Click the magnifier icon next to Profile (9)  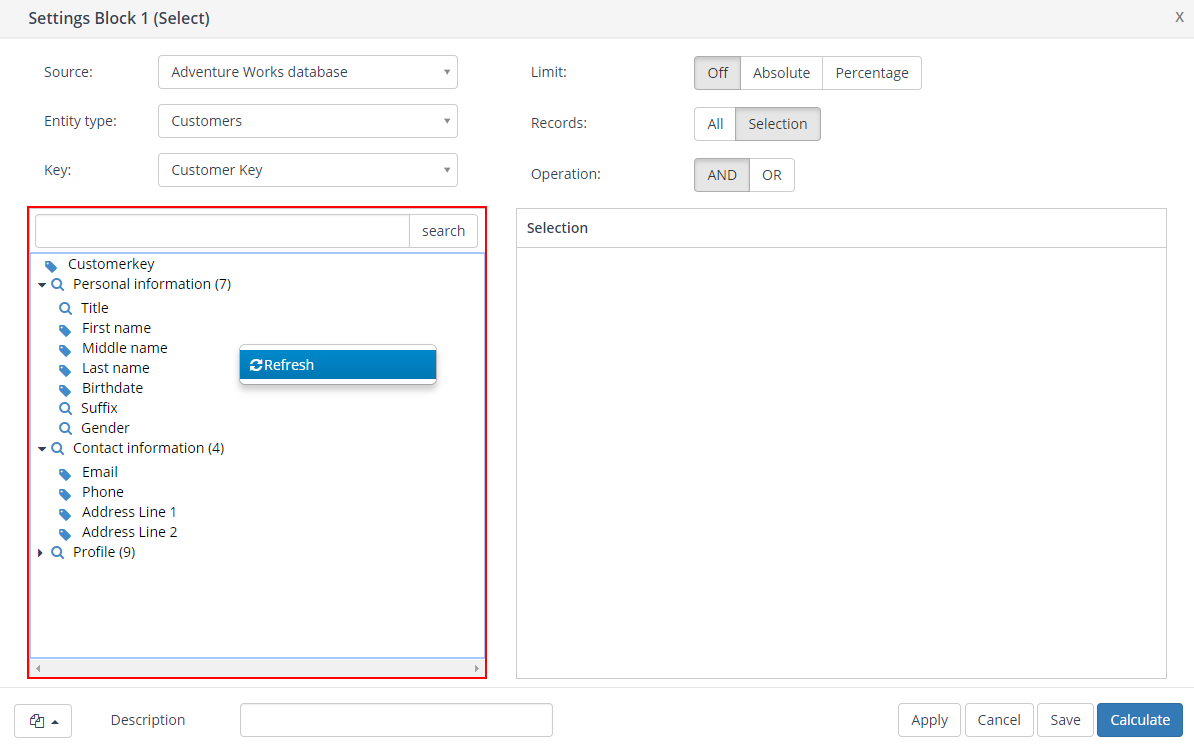pyautogui.click(x=58, y=552)
